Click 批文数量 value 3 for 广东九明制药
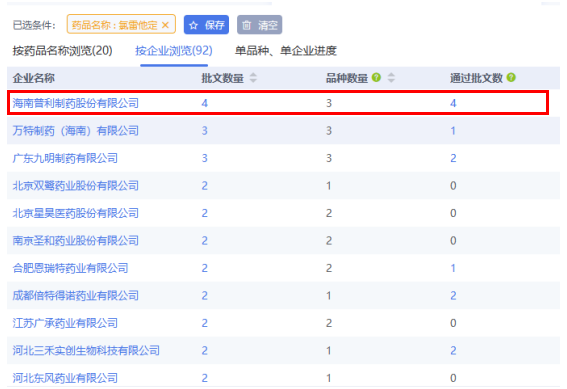The image size is (567, 389). pos(205,158)
